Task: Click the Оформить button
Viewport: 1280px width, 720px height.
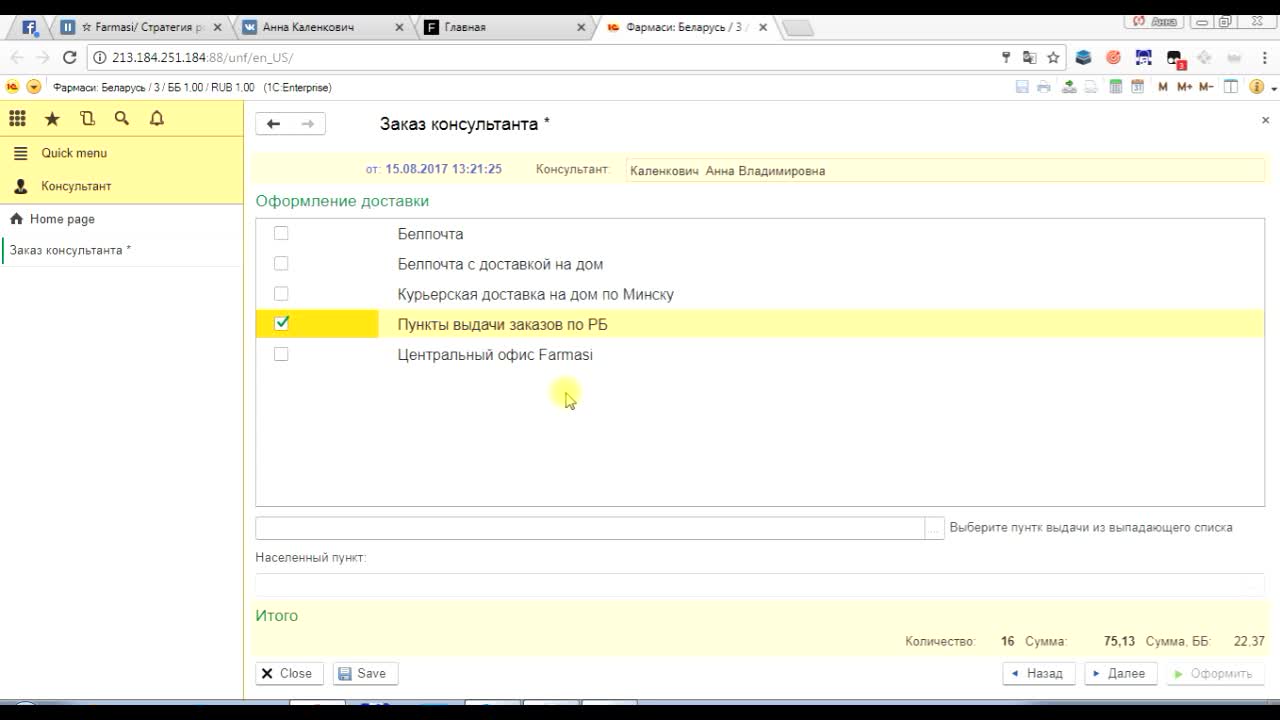Action: pos(1216,673)
